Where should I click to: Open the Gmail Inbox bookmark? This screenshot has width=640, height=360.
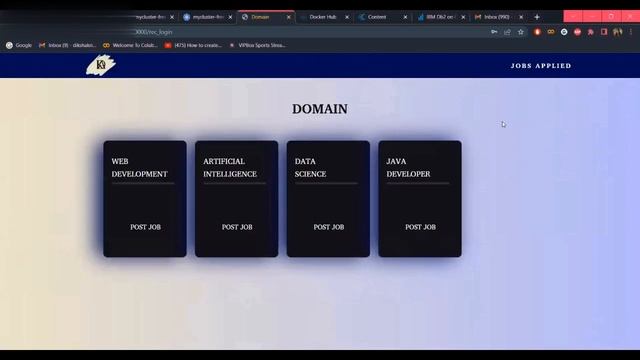(x=67, y=45)
